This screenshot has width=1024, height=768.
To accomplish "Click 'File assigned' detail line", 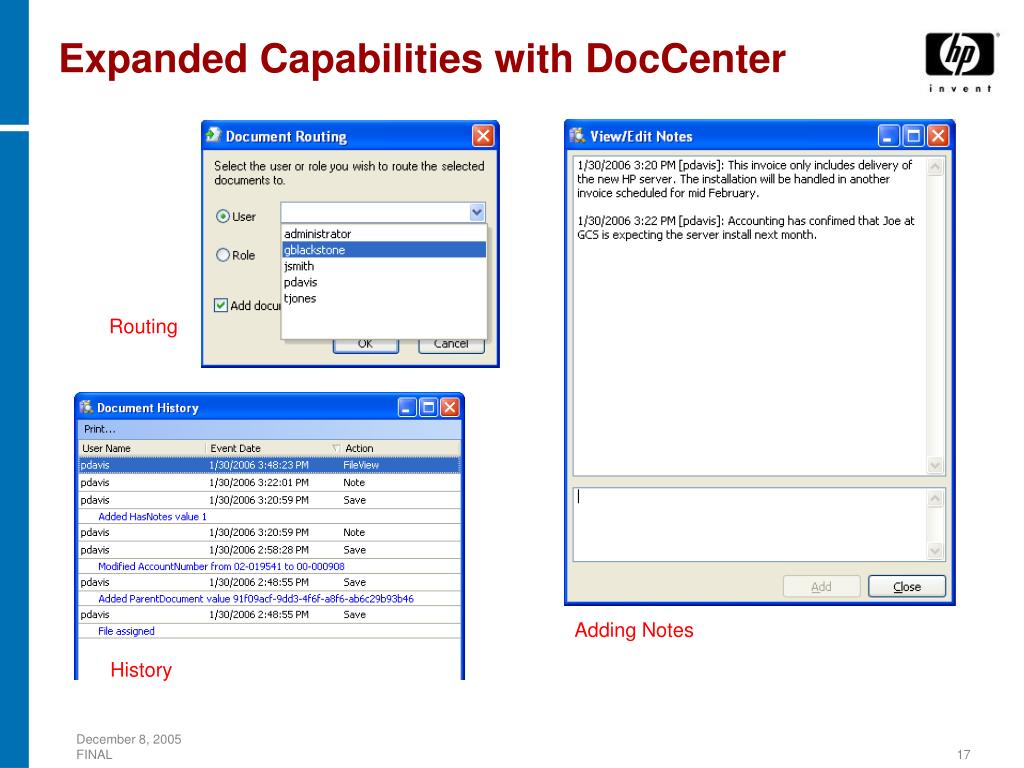I will point(126,631).
